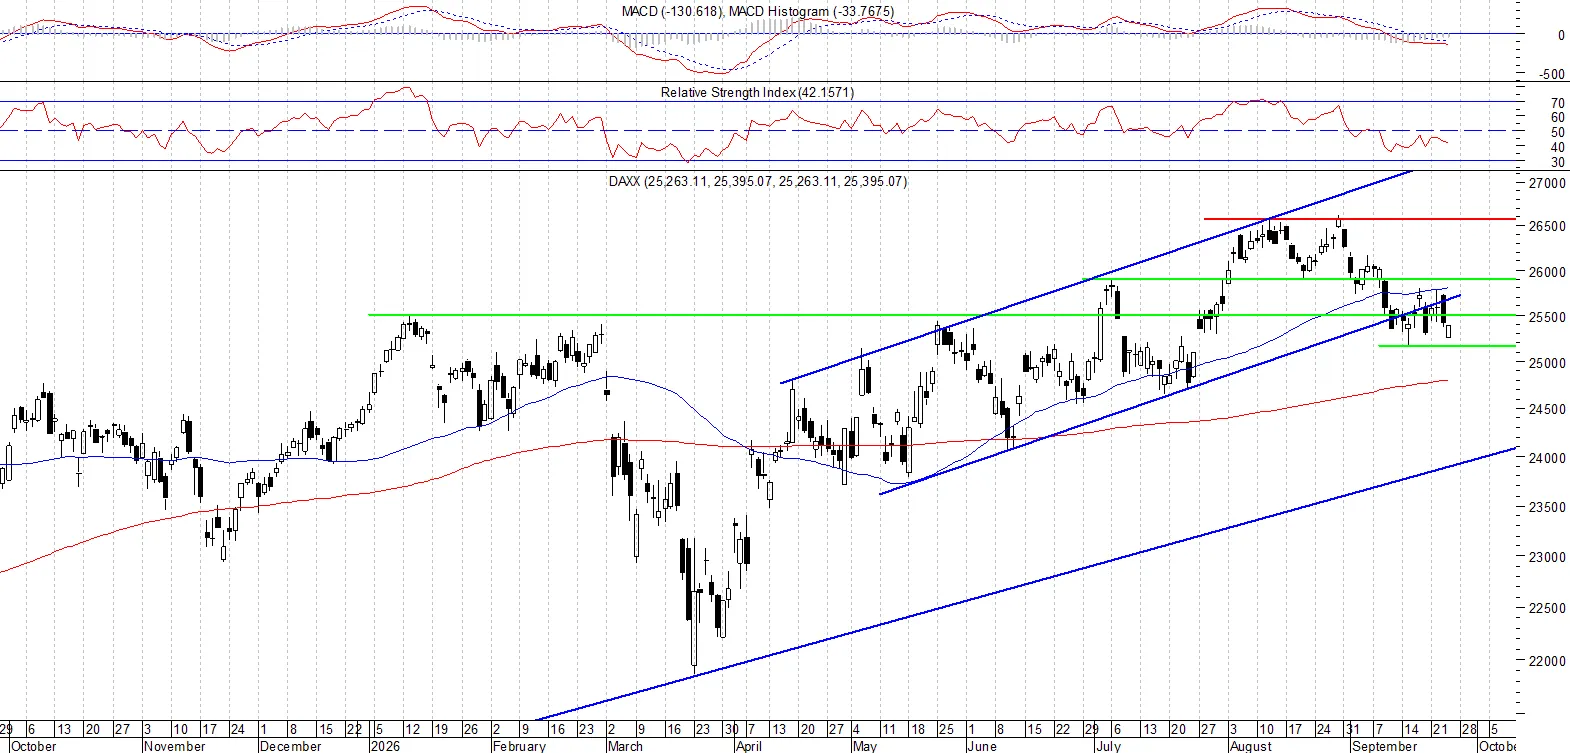The height and width of the screenshot is (753, 1570).
Task: Click the 25500 price axis label
Action: tap(1548, 317)
